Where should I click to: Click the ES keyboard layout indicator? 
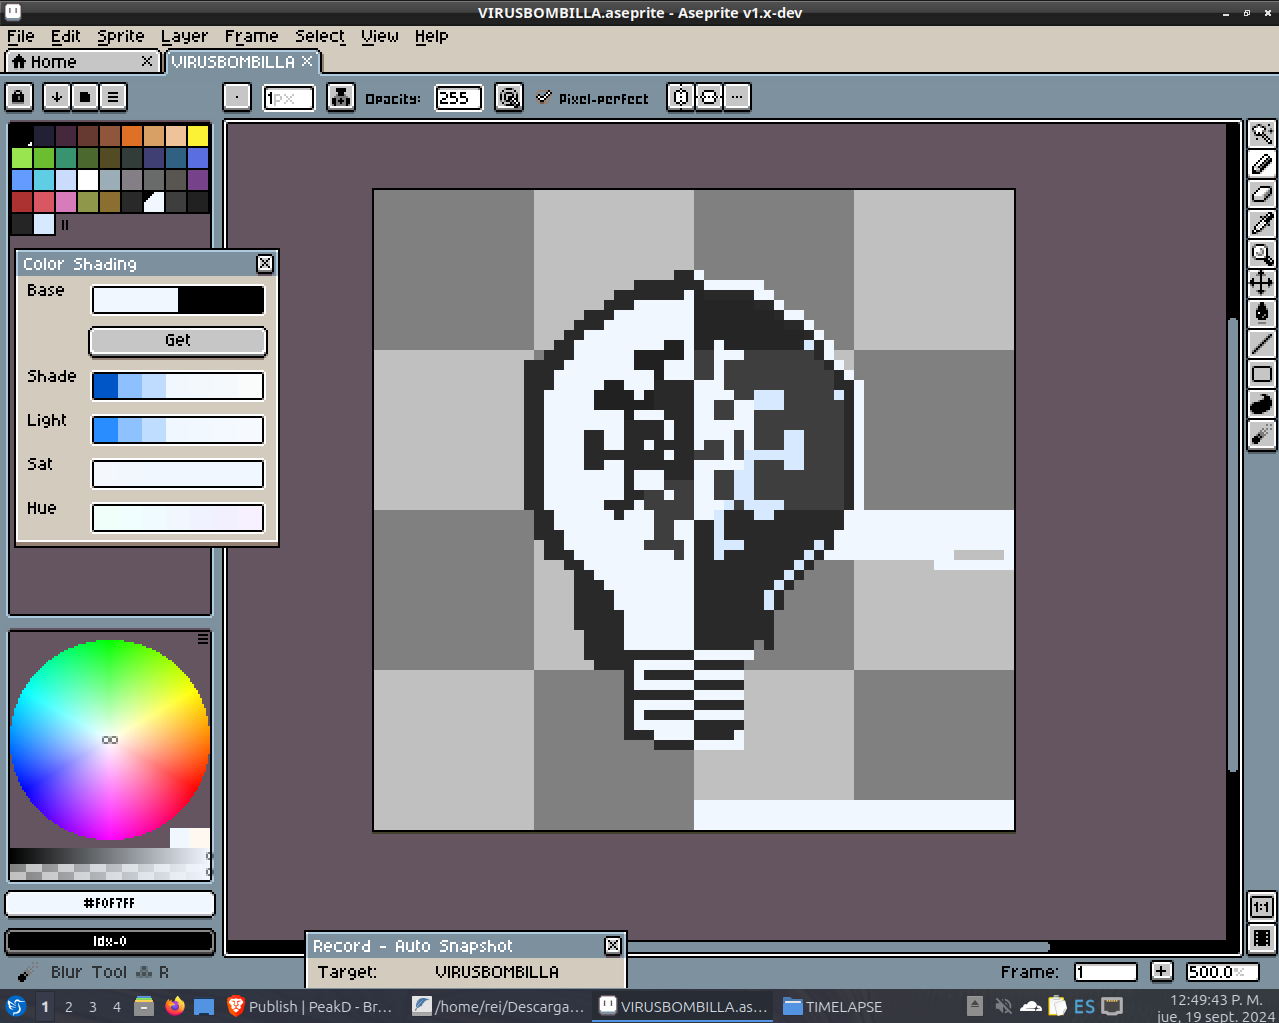[x=1085, y=1007]
